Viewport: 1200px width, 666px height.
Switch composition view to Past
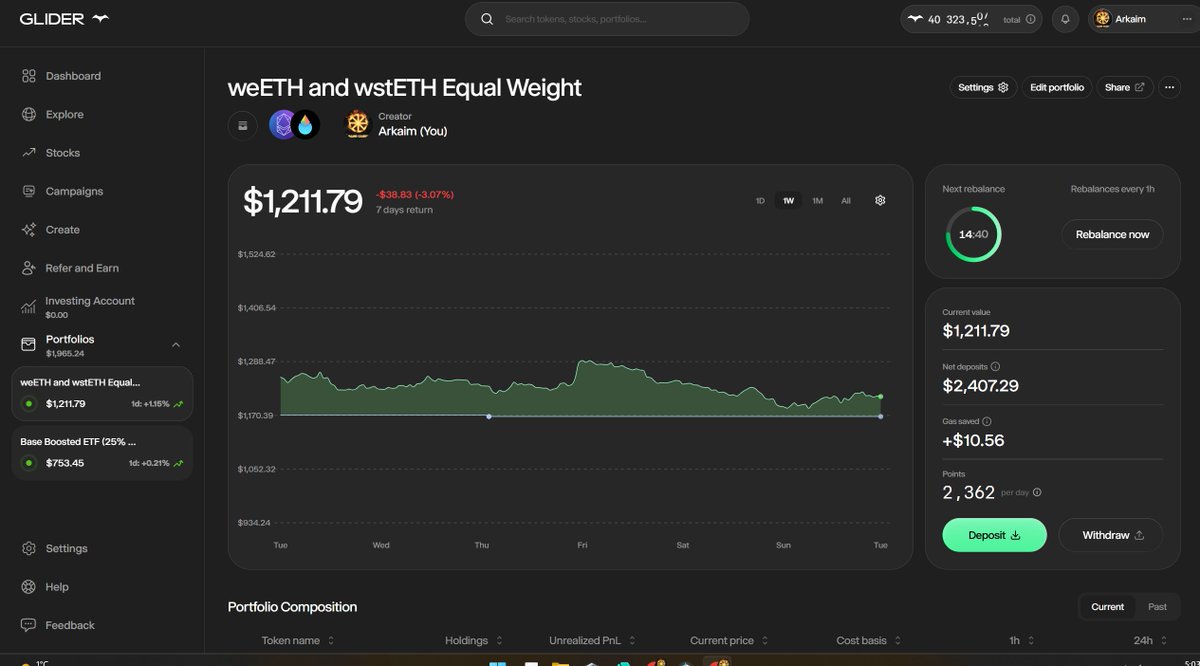[1157, 607]
